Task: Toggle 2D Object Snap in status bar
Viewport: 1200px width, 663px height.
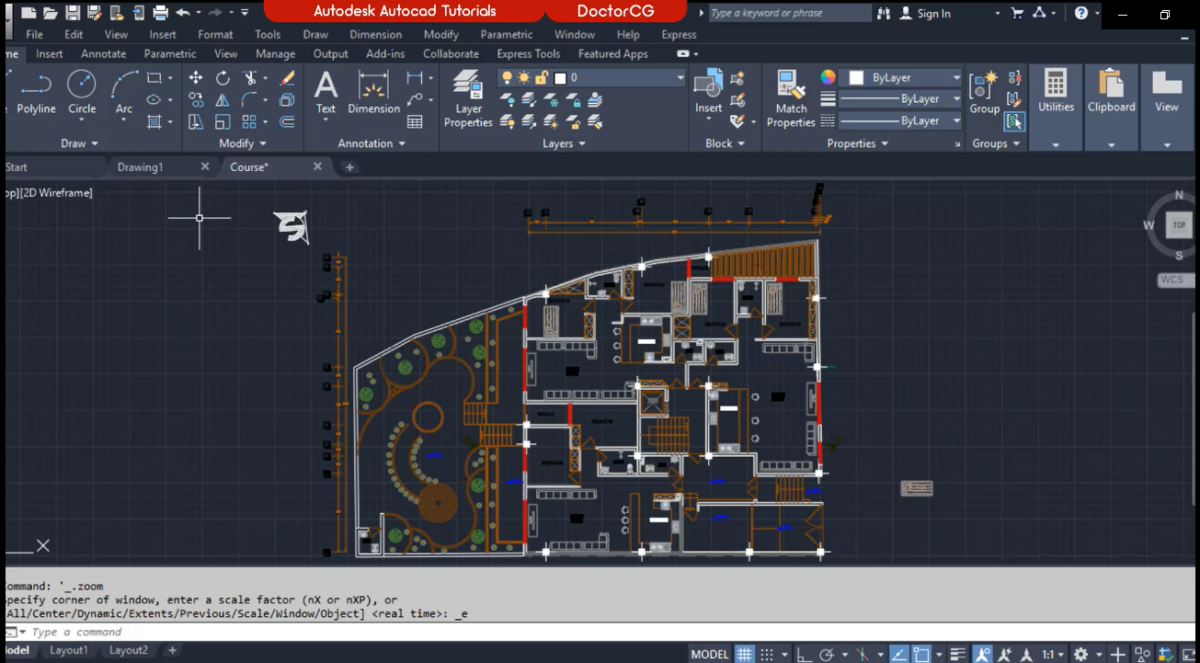Action: [x=922, y=654]
